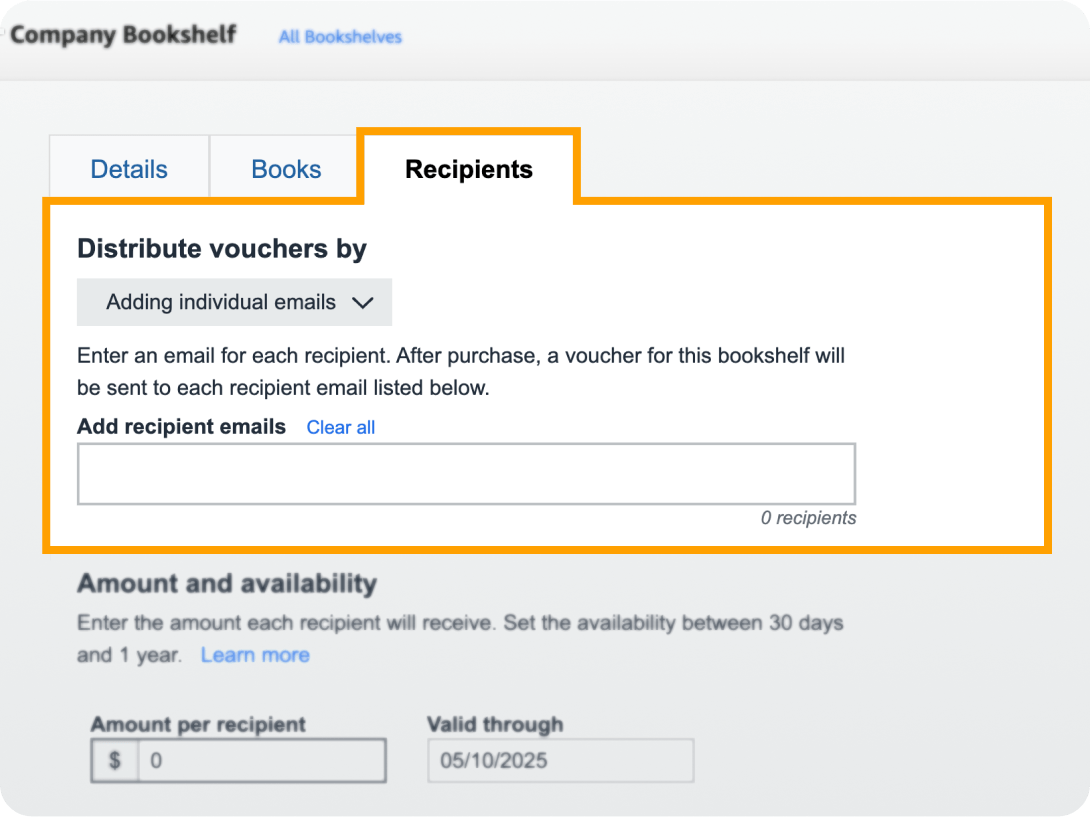Click the Amount per recipient field
Viewport: 1090px width, 817px height.
tap(260, 761)
